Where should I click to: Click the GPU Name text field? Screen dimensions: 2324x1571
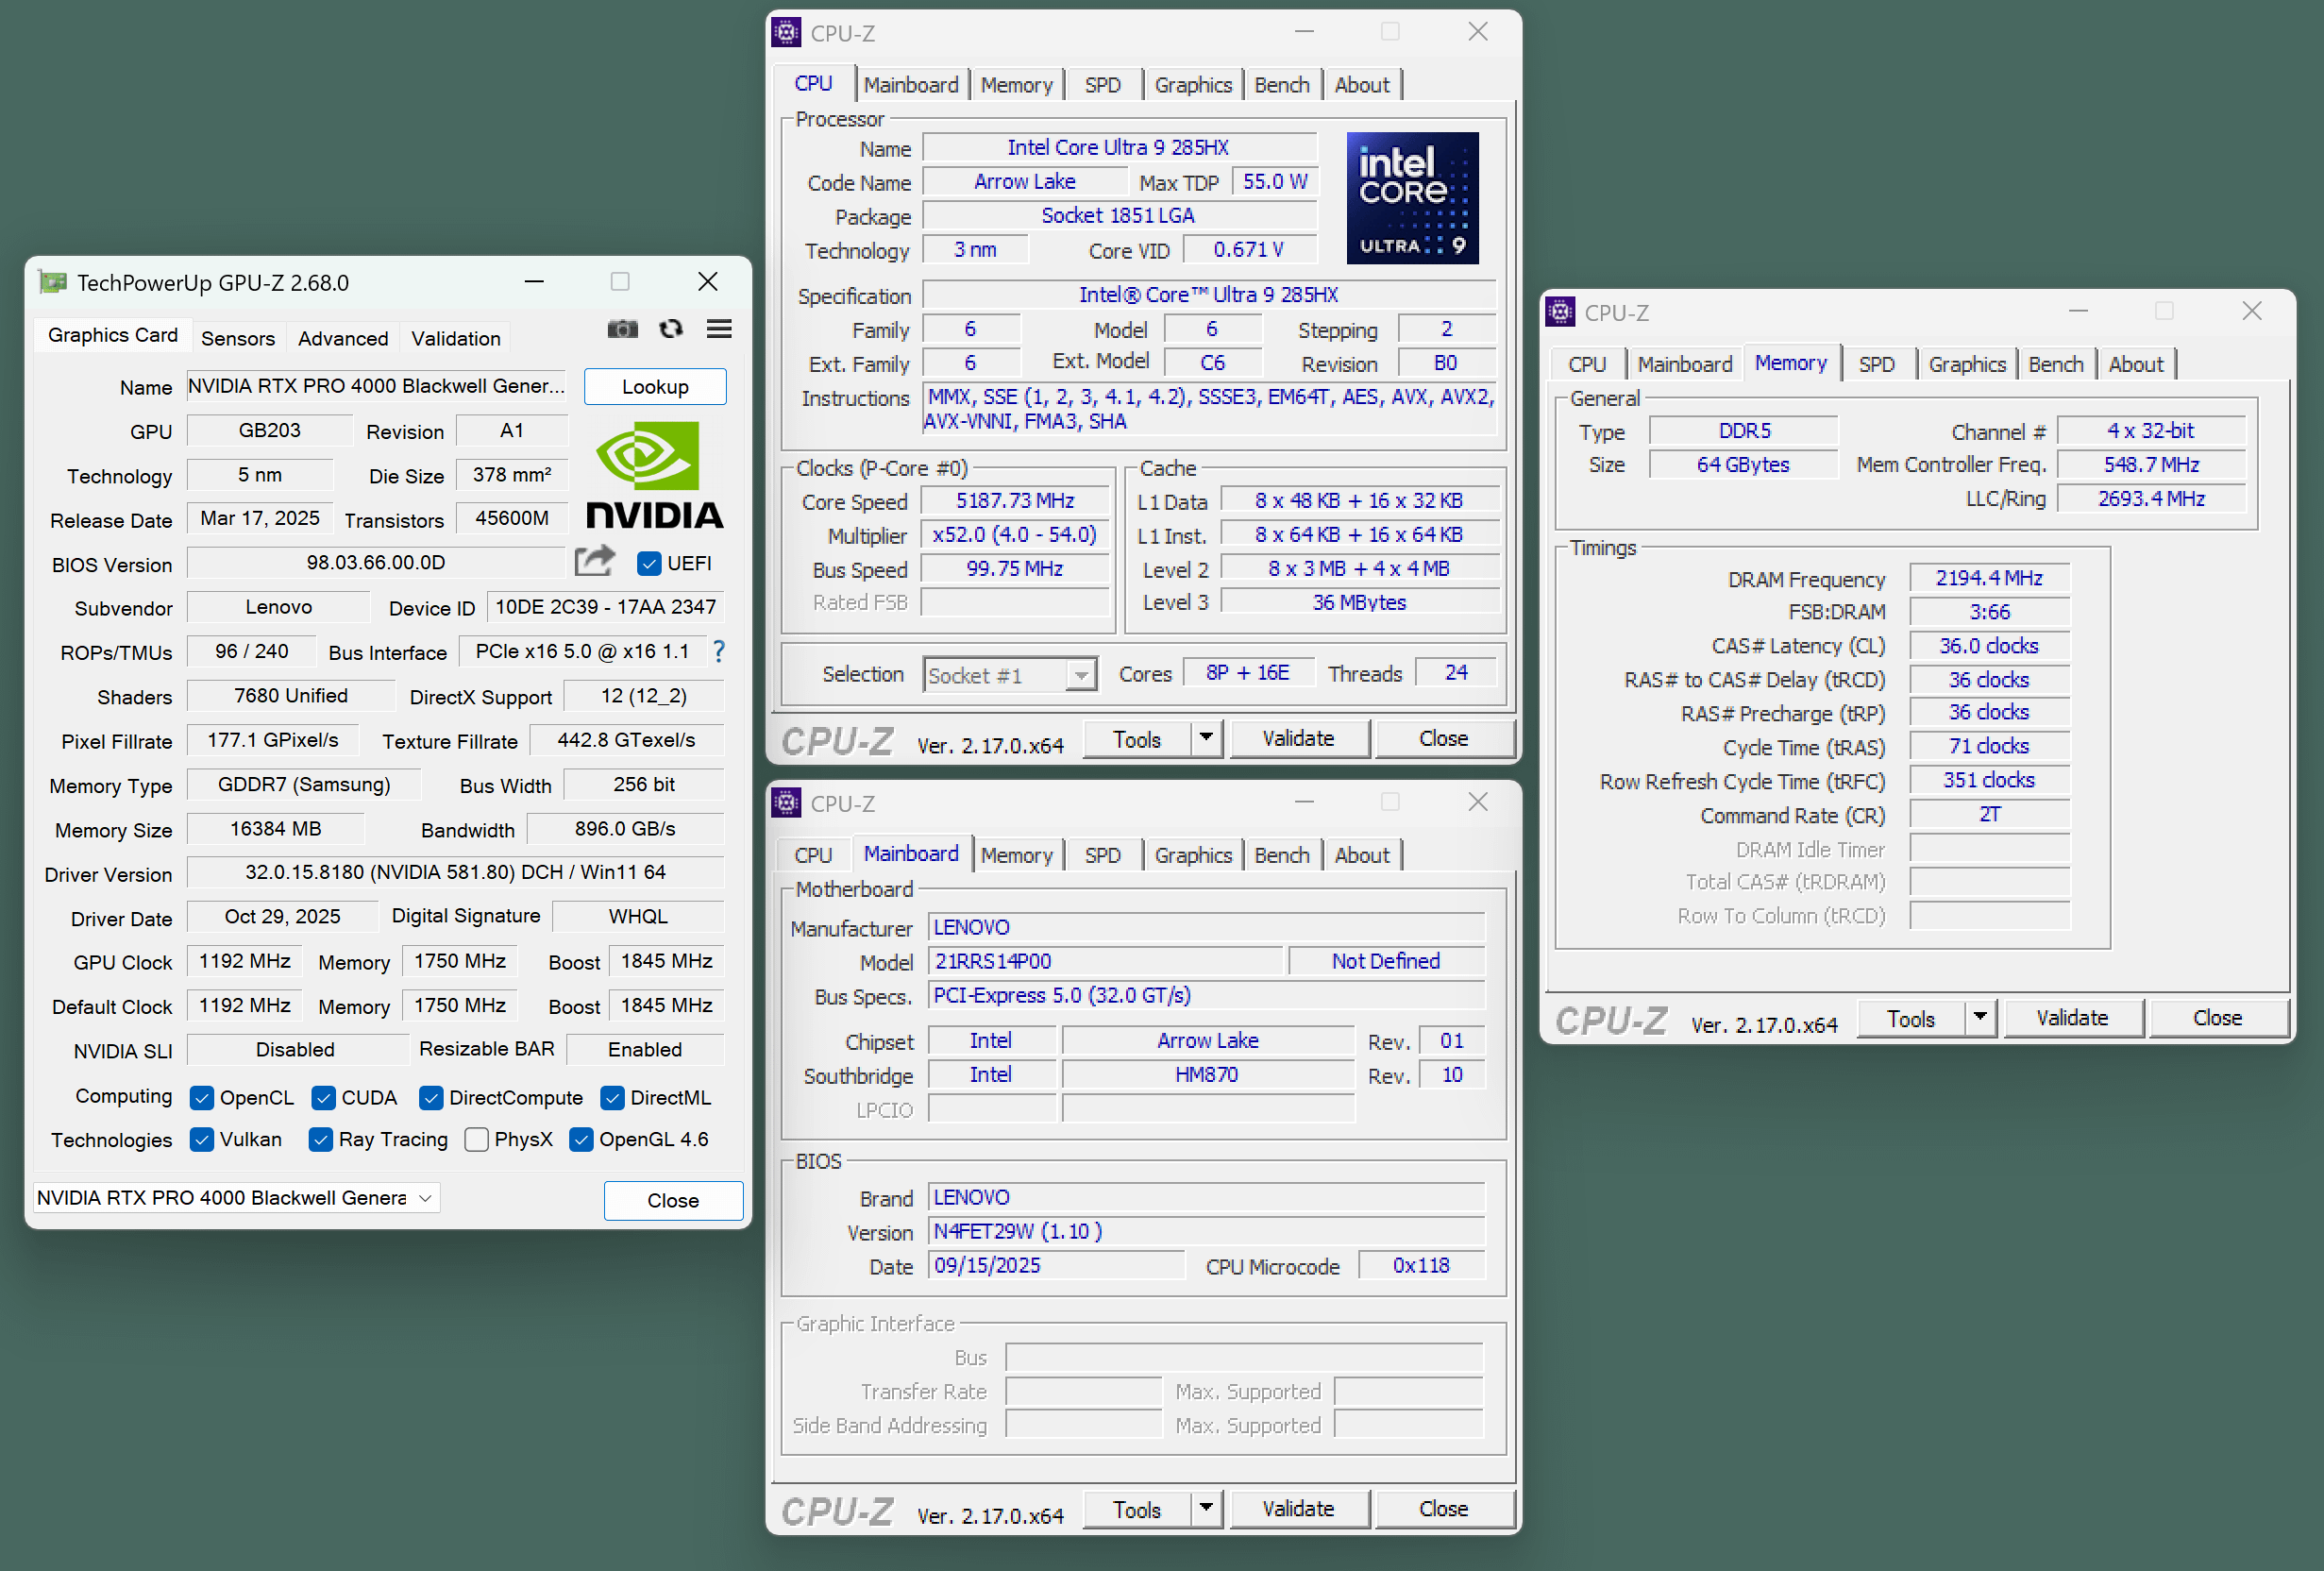(376, 387)
